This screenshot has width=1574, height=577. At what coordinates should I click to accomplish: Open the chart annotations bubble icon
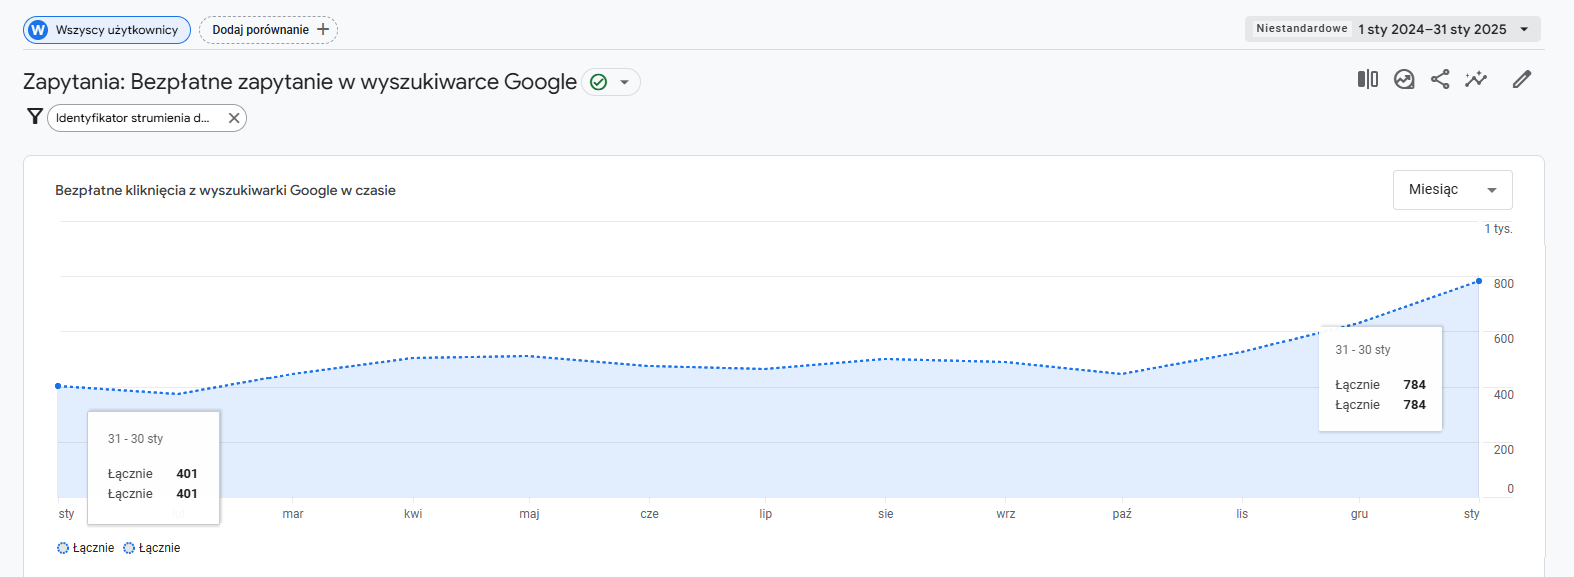[x=1404, y=79]
